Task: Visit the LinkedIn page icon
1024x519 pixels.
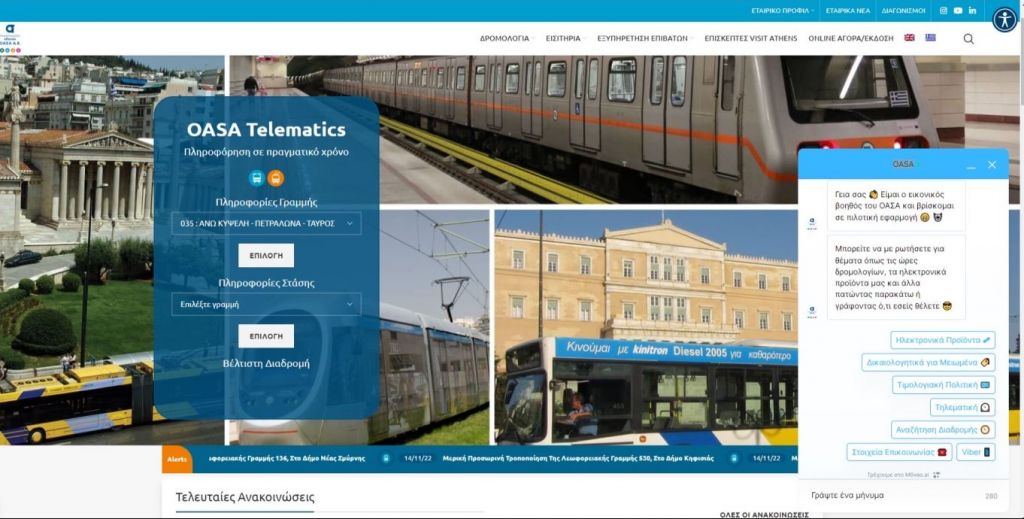Action: click(973, 10)
